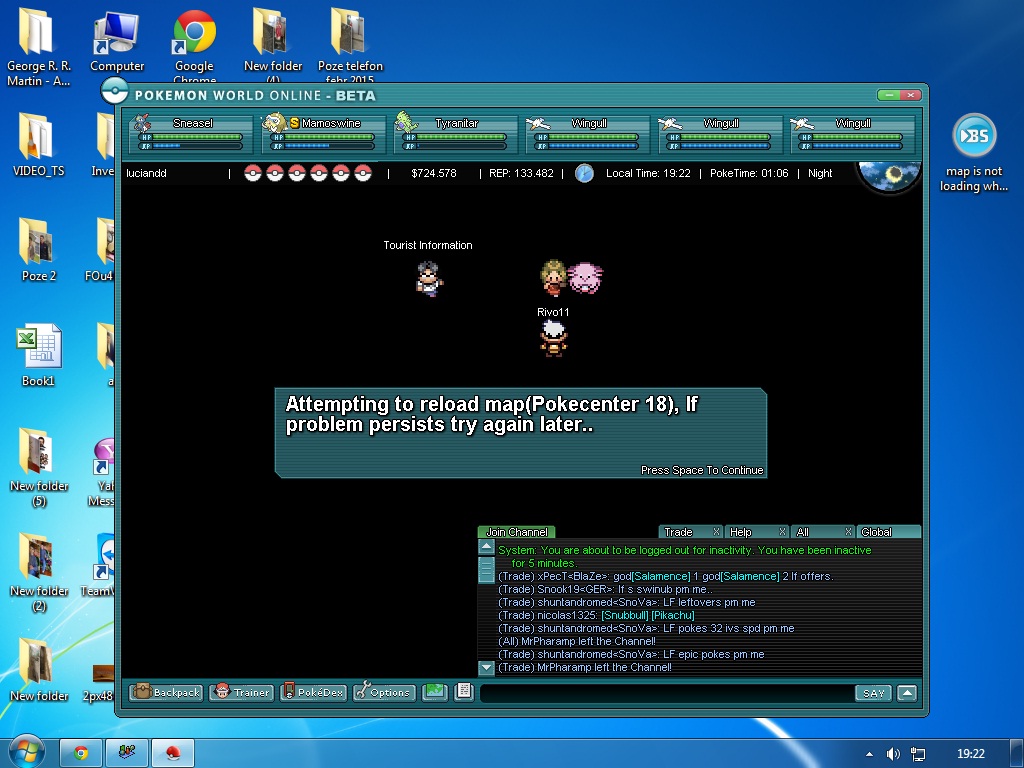Screen dimensions: 1024x768
Task: Open game Options
Action: (x=383, y=692)
